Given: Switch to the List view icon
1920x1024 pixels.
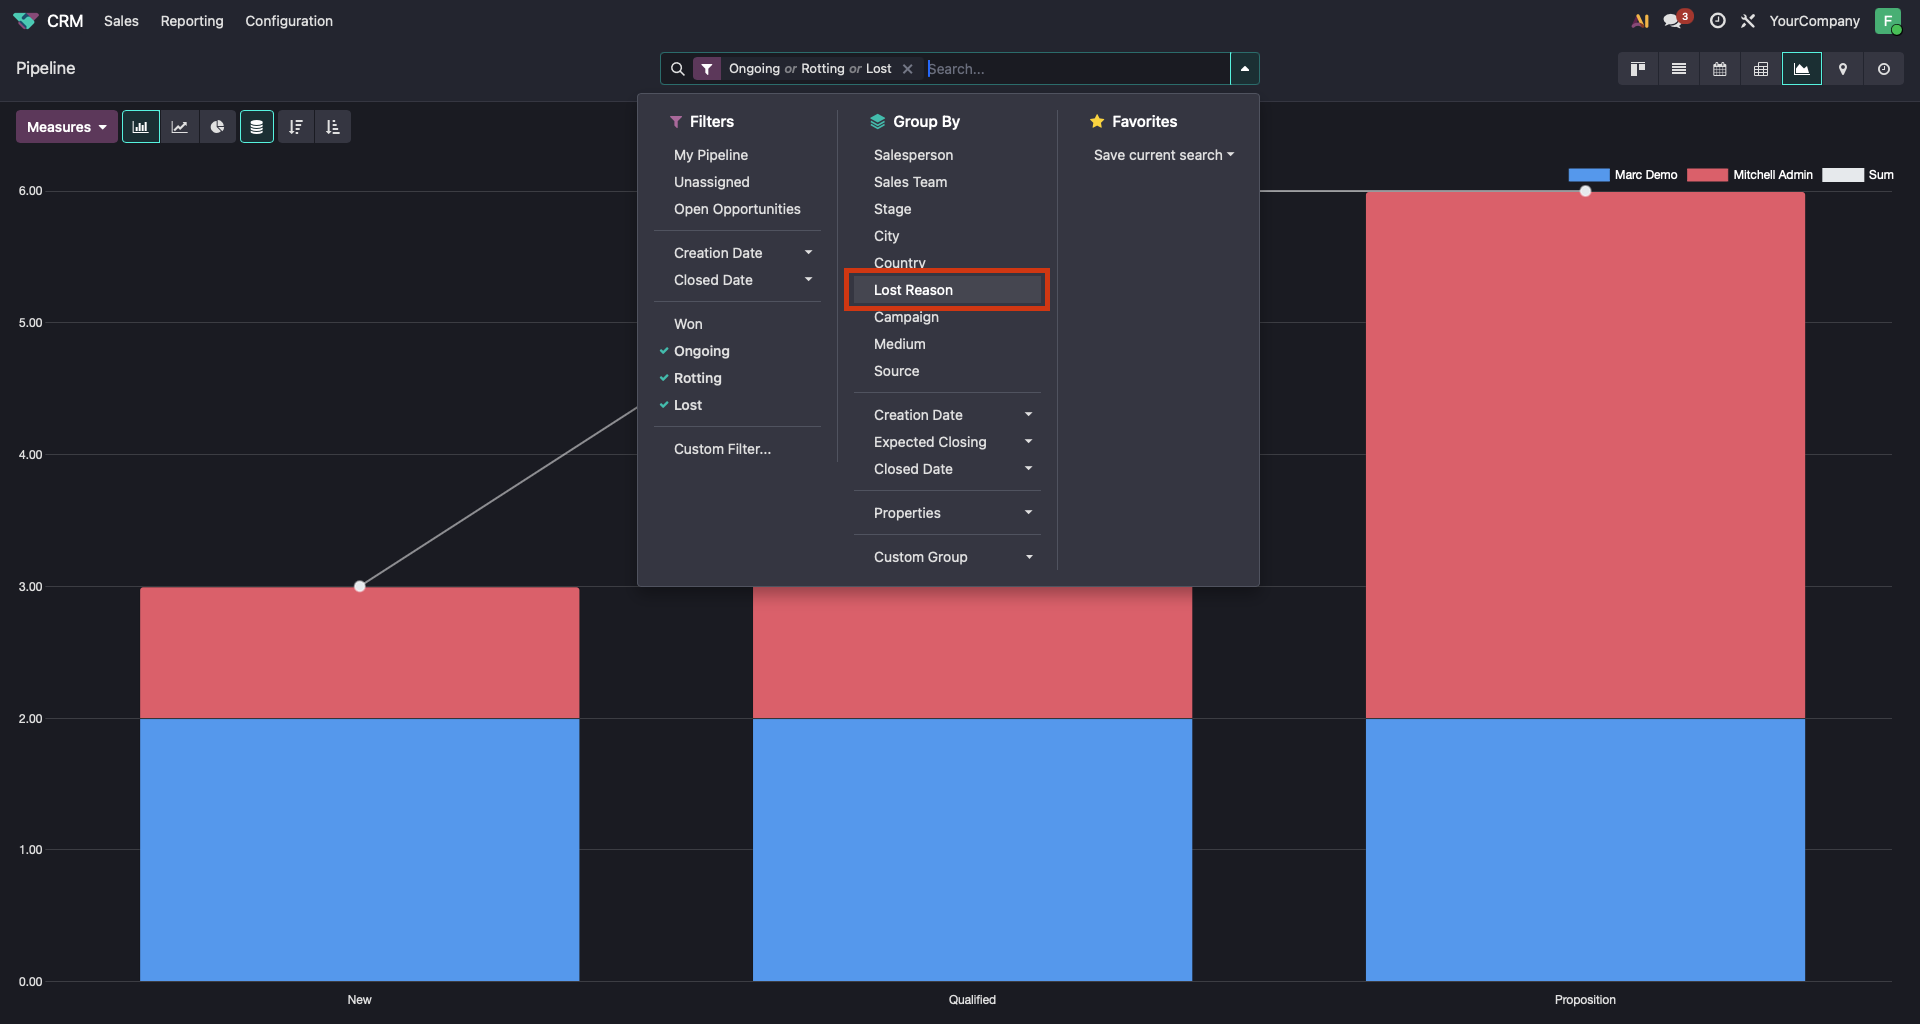Looking at the screenshot, I should pyautogui.click(x=1679, y=69).
